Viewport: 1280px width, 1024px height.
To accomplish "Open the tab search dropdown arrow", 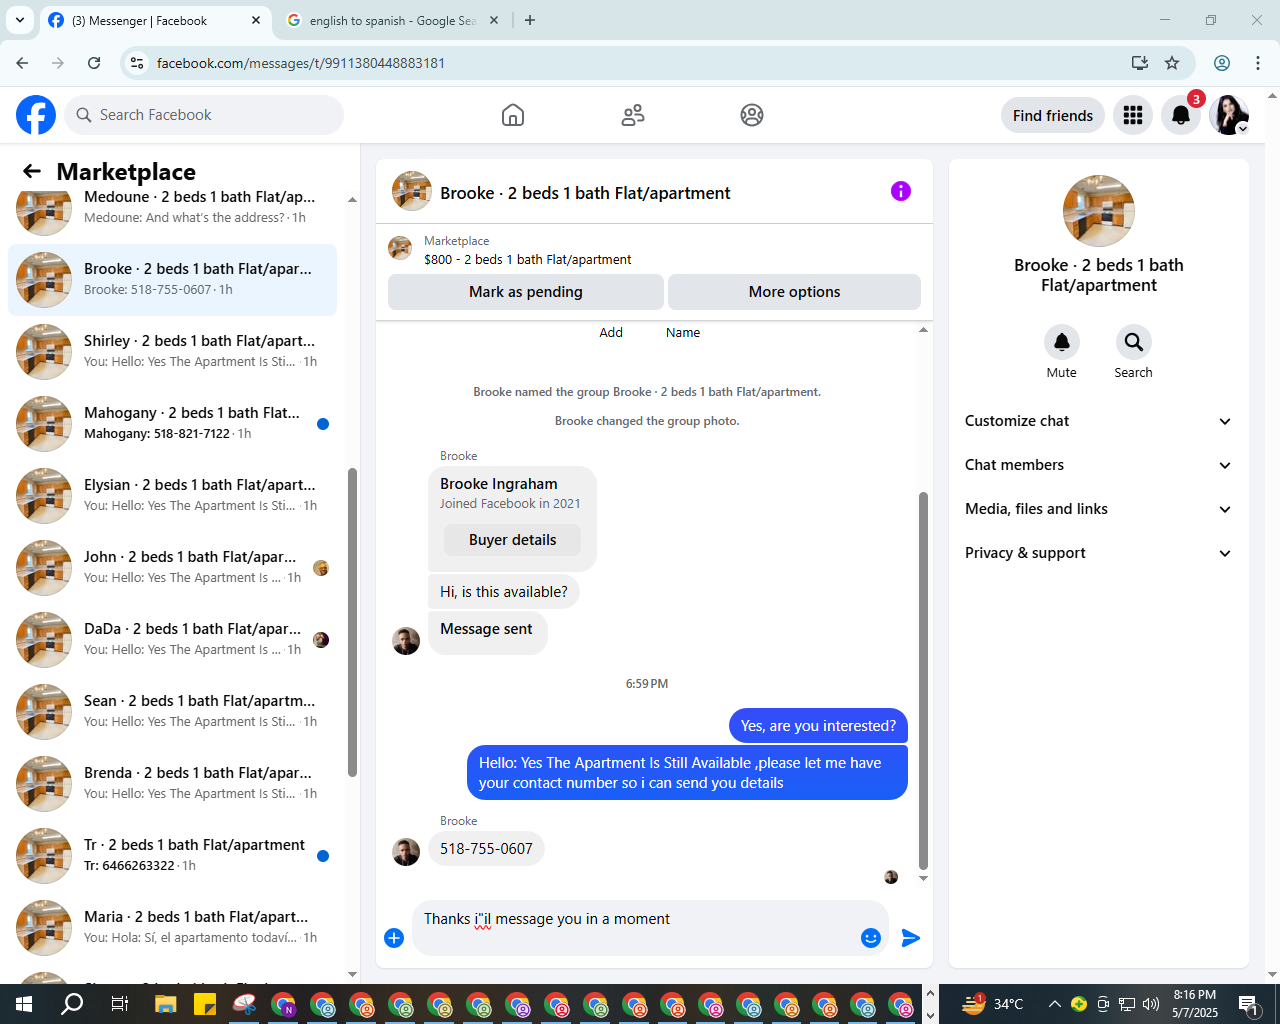I will tap(20, 20).
